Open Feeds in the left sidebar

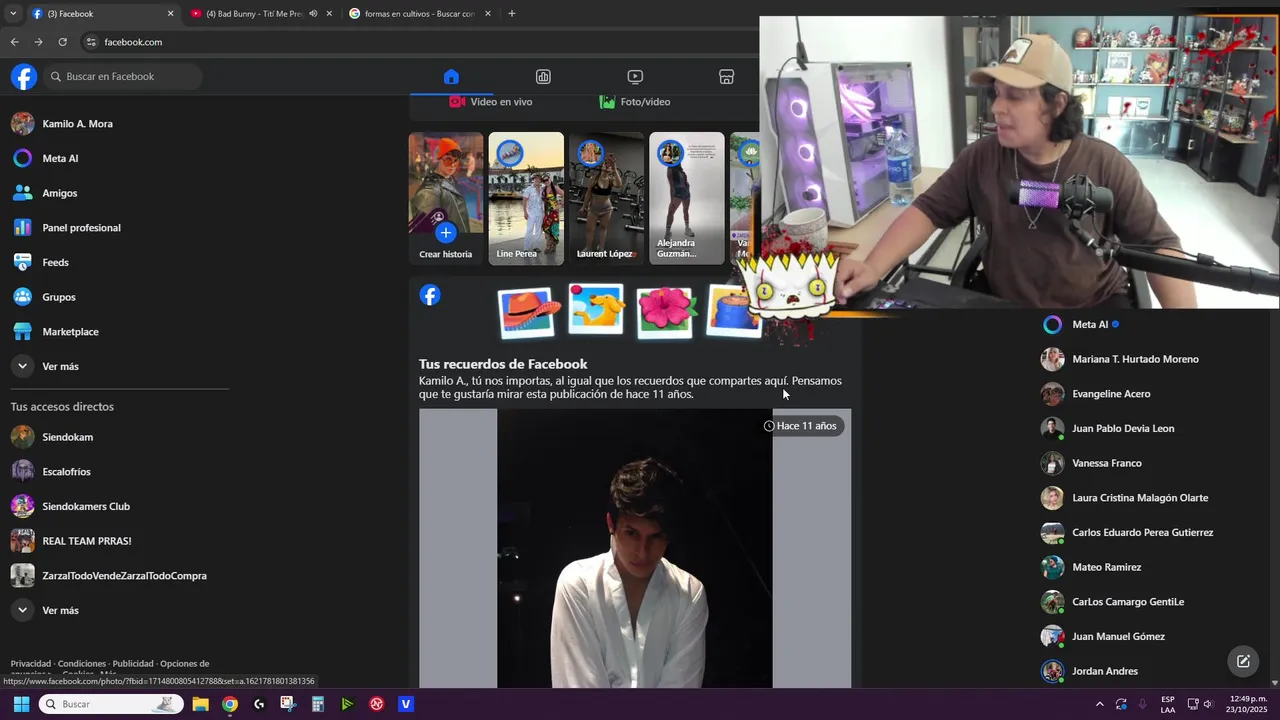[55, 262]
